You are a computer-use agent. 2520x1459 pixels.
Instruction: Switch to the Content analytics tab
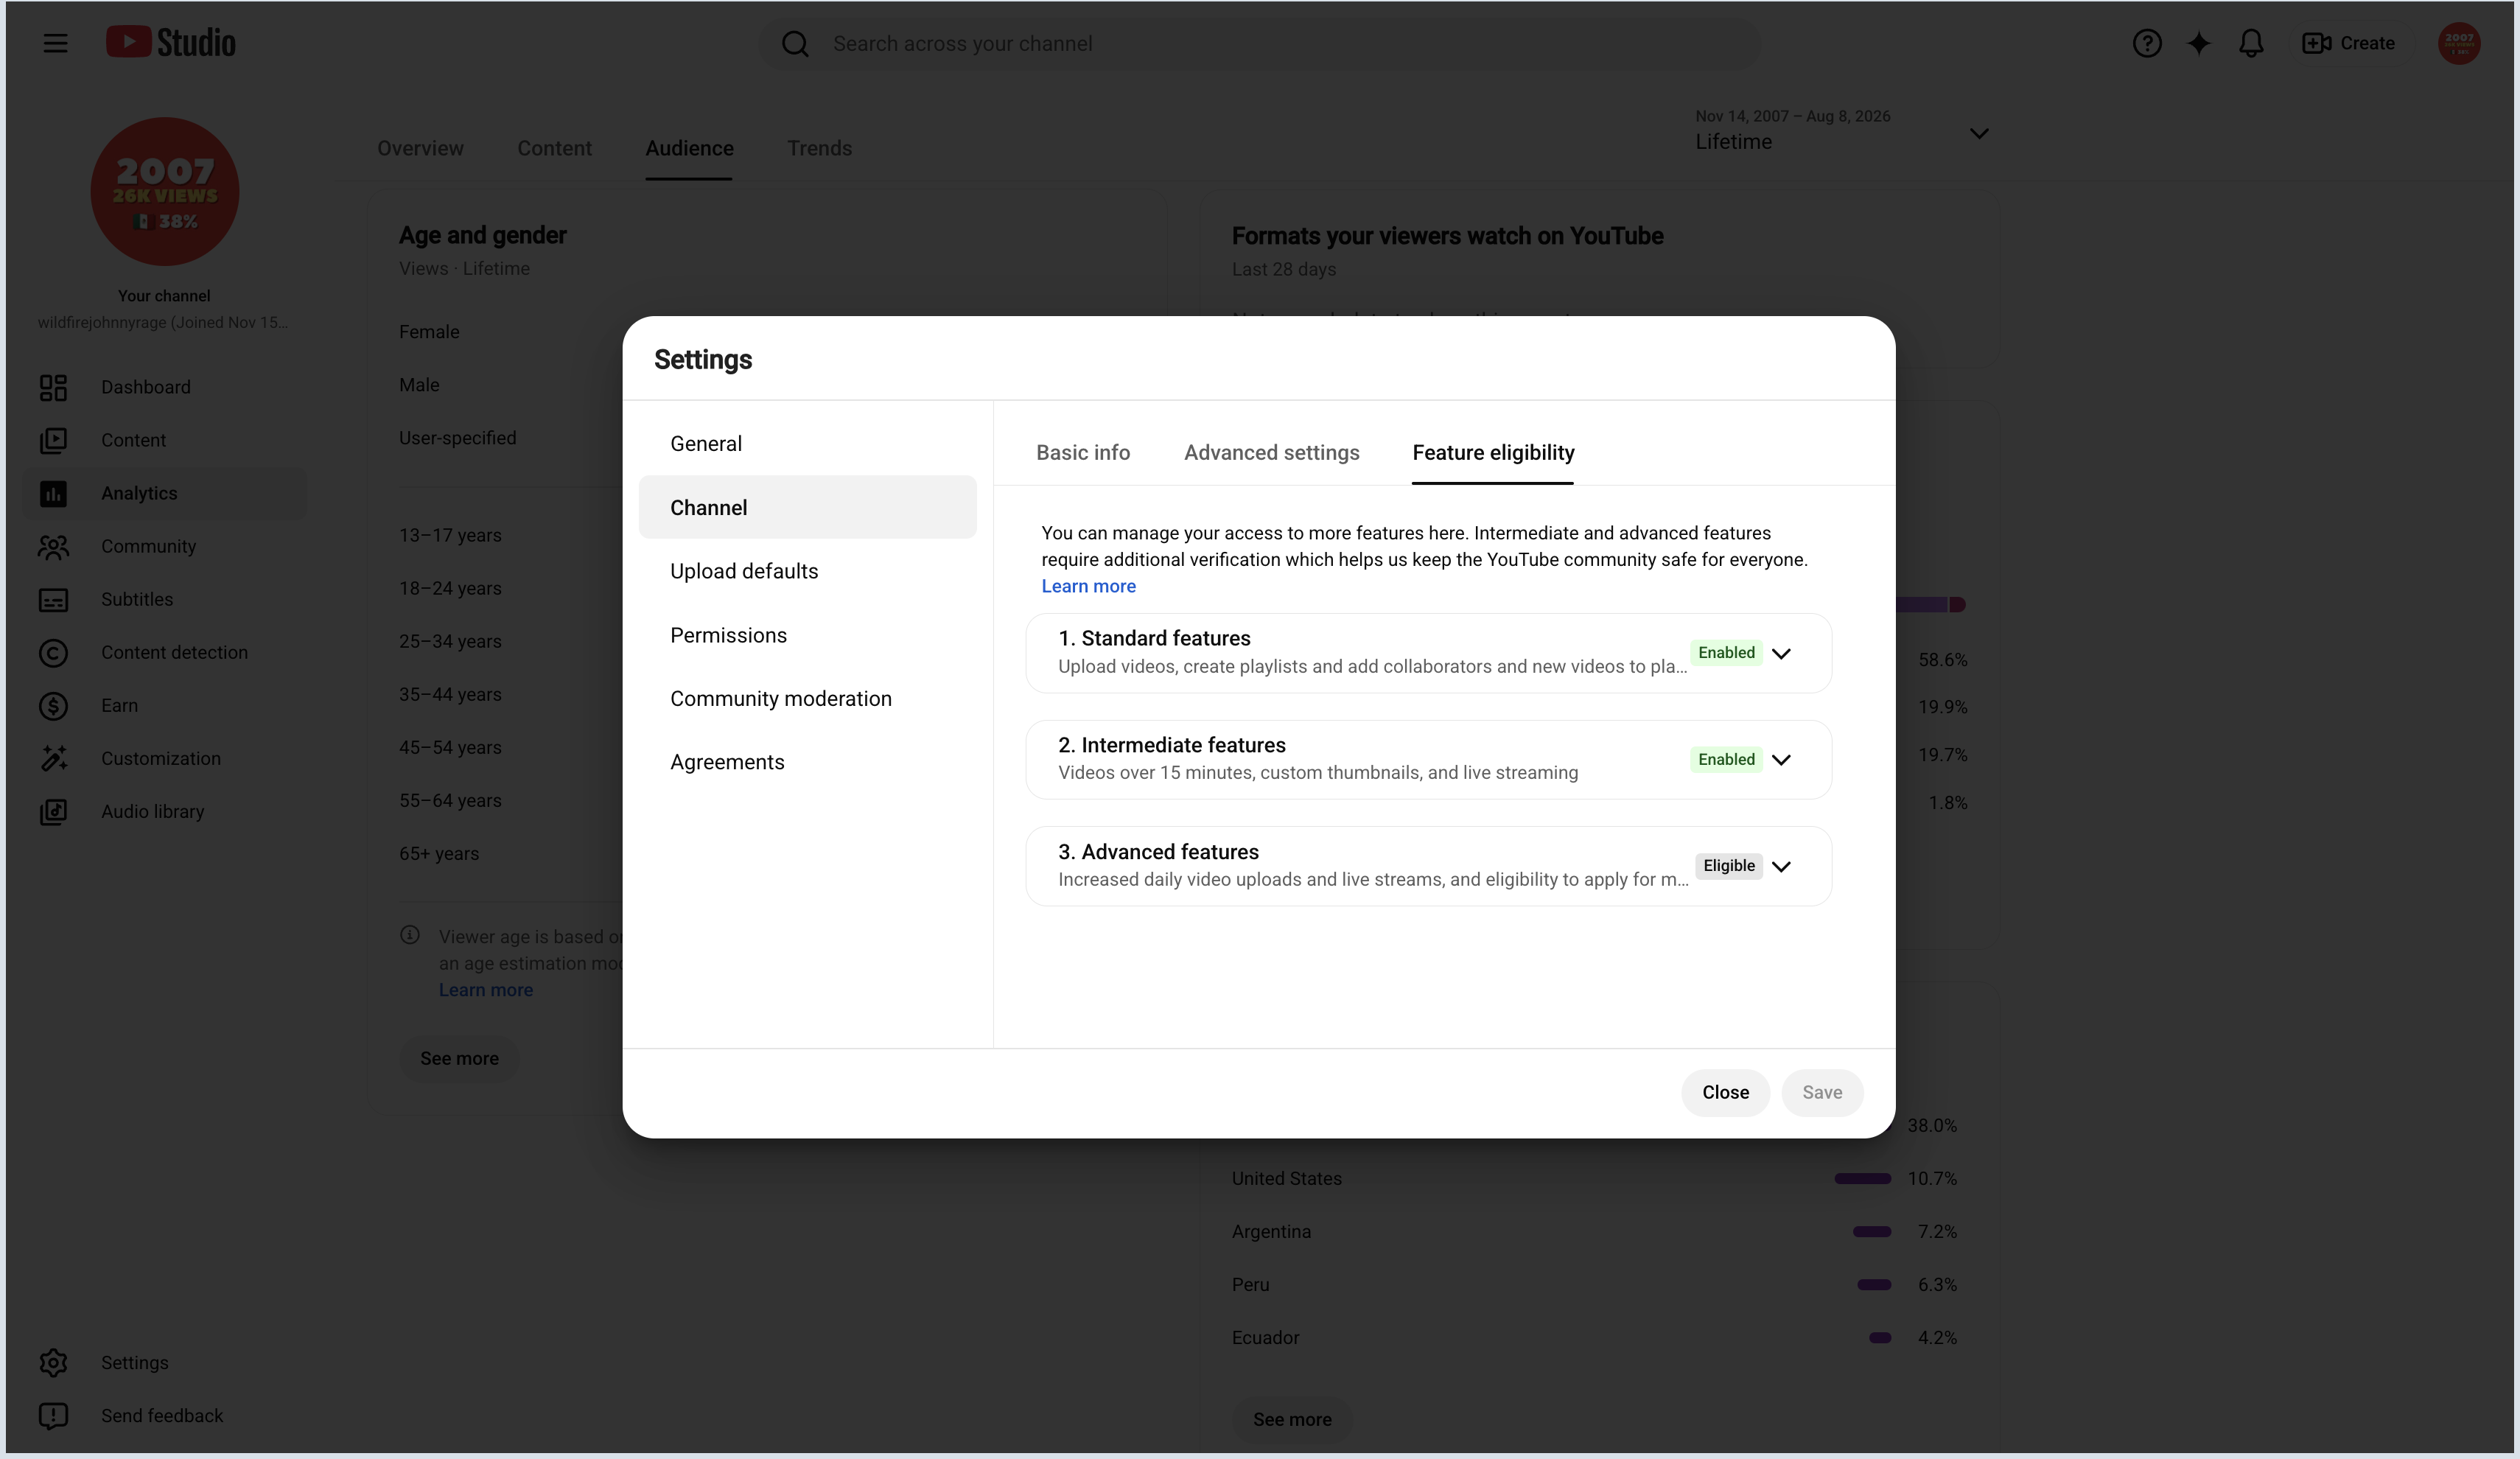(554, 148)
